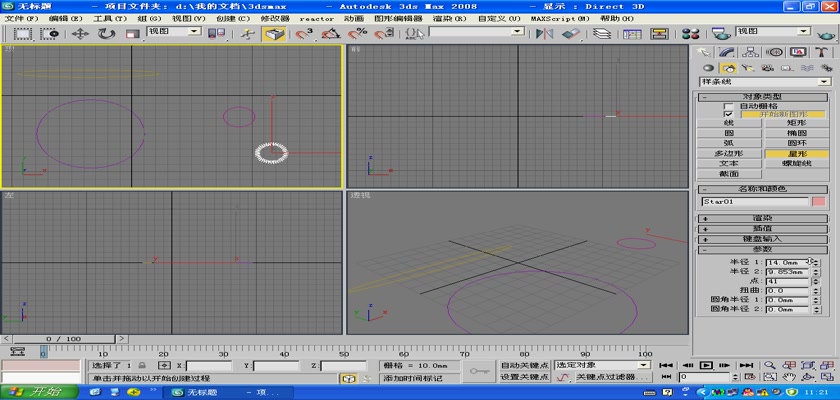Viewport: 840px width, 400px height.
Task: Select the Lights category icon
Action: tap(748, 68)
